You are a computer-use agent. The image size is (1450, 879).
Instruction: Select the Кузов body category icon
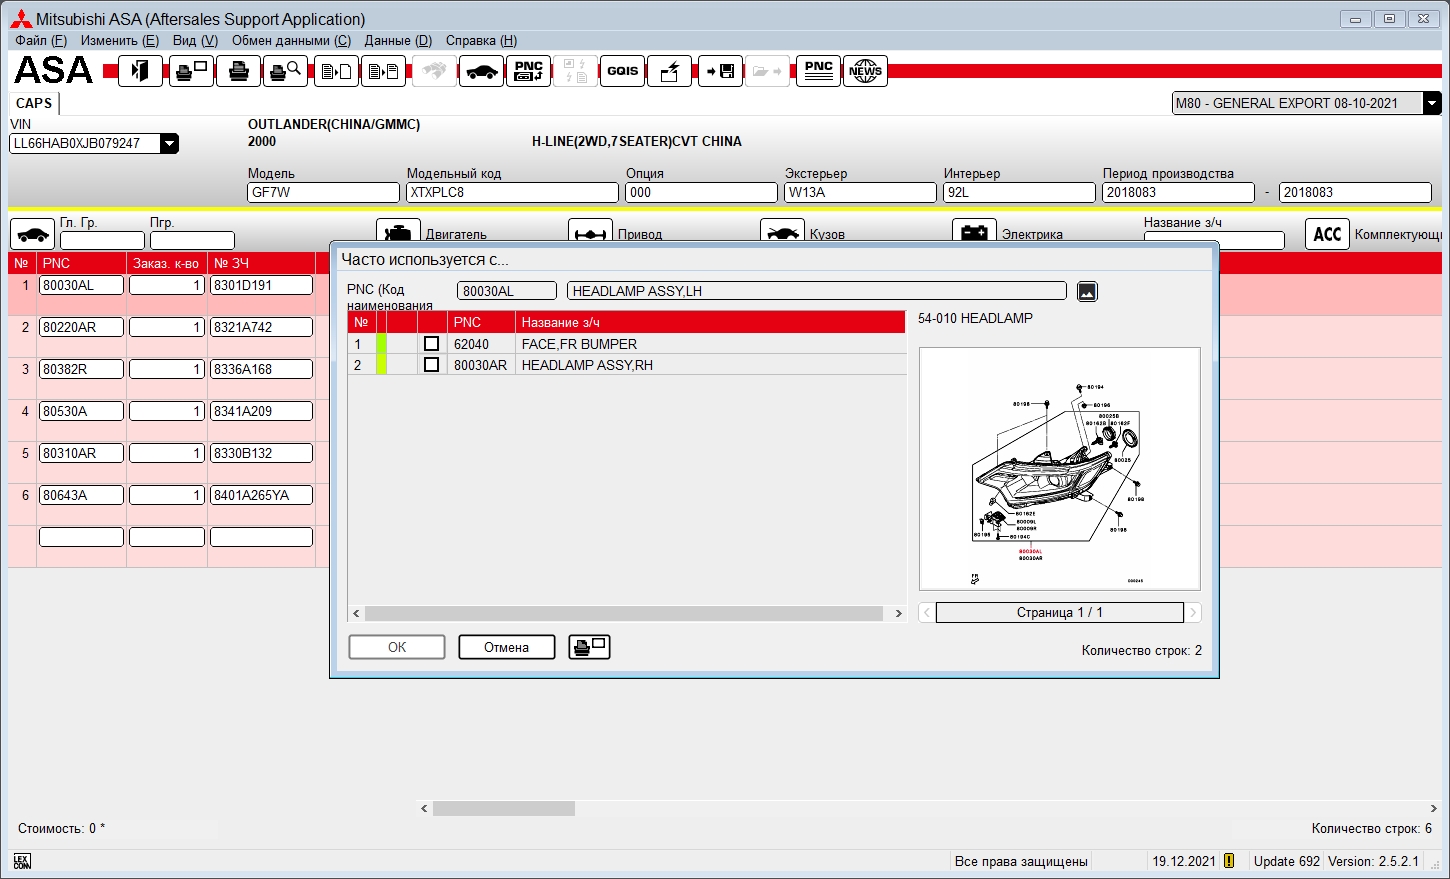(782, 232)
